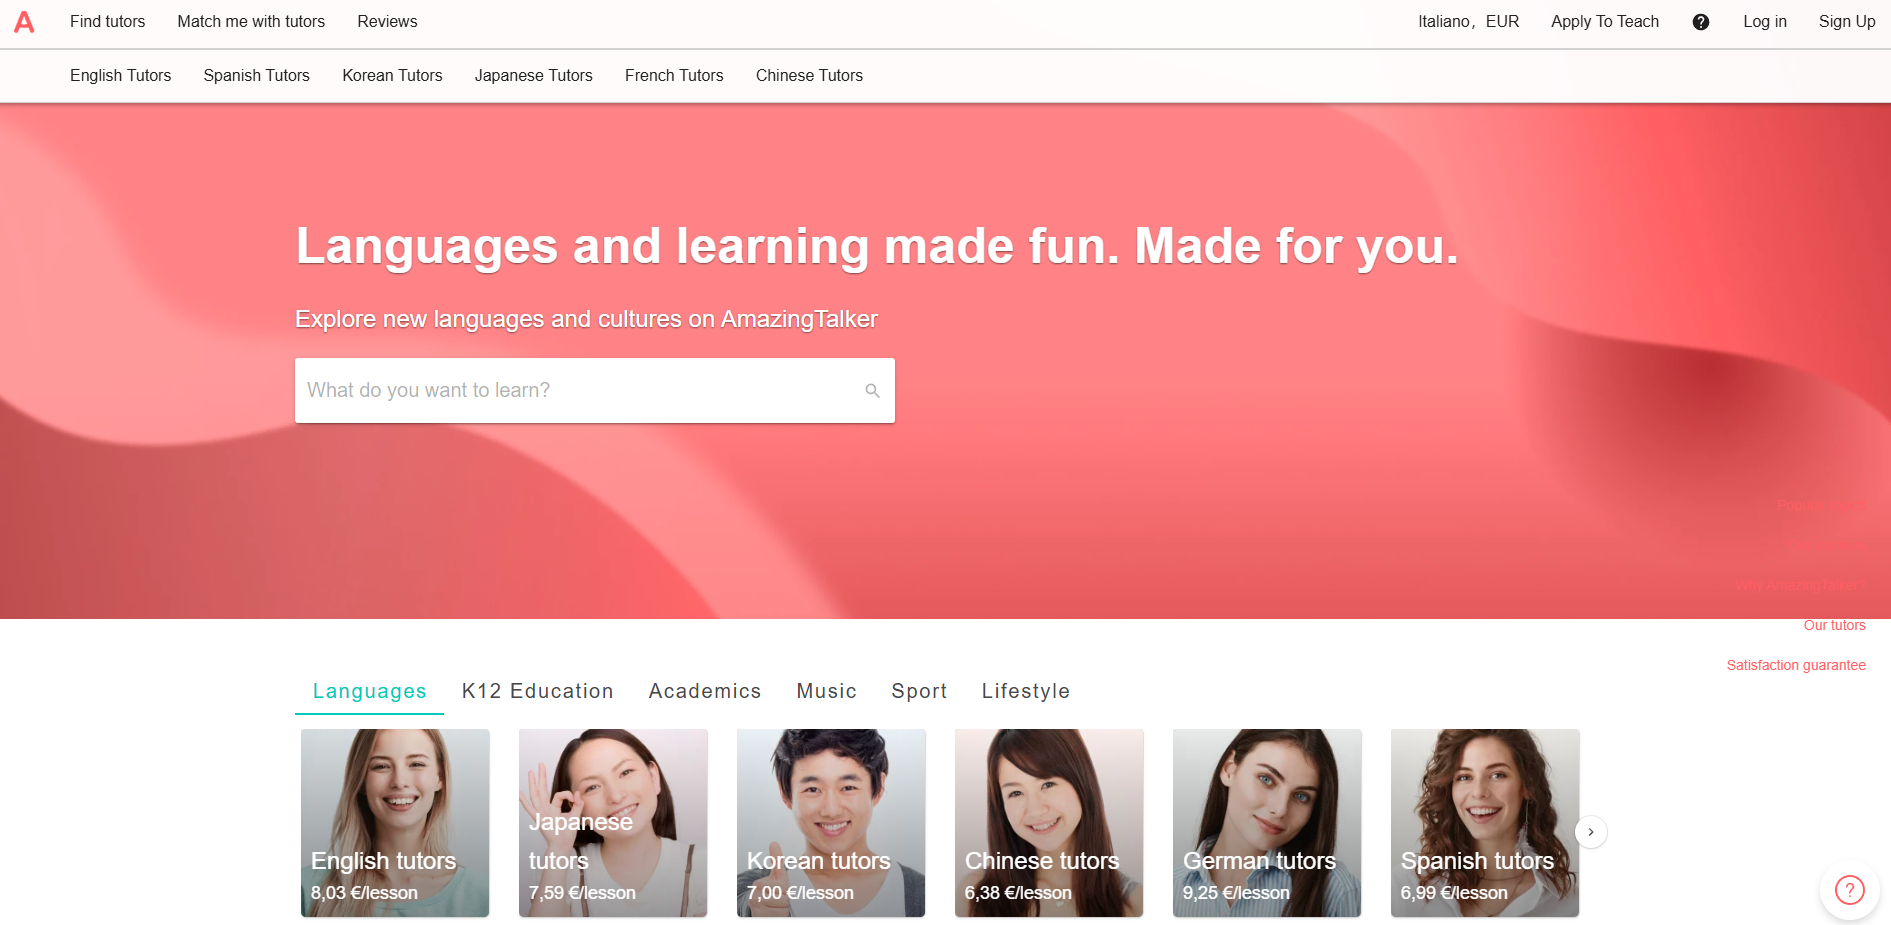Jump to Satisfaction guarantee section
The height and width of the screenshot is (925, 1891).
[x=1796, y=666]
